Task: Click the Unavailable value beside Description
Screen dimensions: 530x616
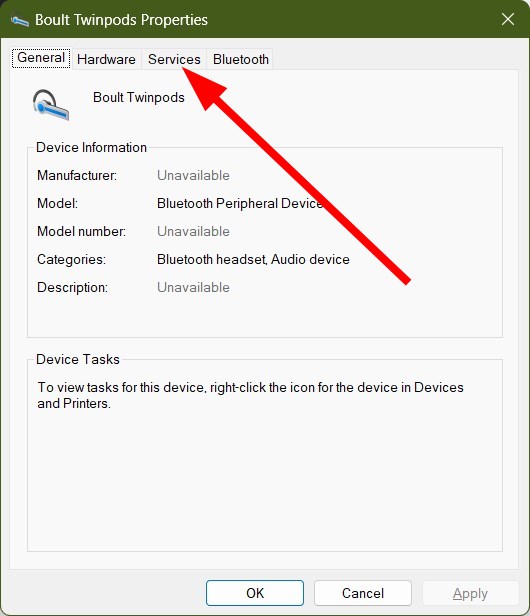Action: (193, 288)
